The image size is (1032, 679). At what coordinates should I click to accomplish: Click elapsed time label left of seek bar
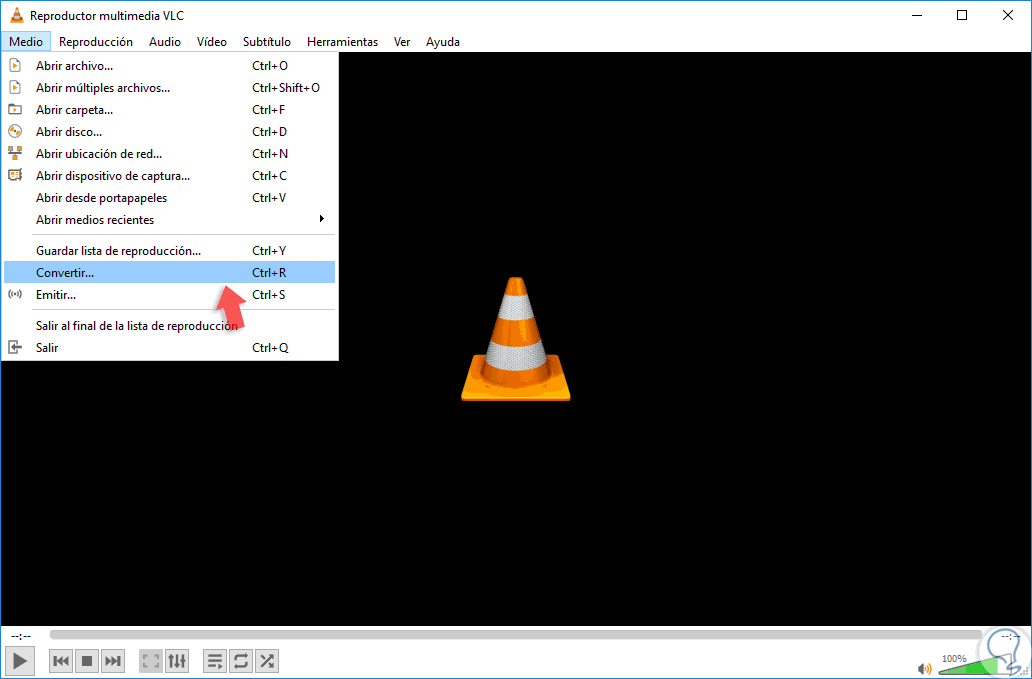click(x=21, y=636)
